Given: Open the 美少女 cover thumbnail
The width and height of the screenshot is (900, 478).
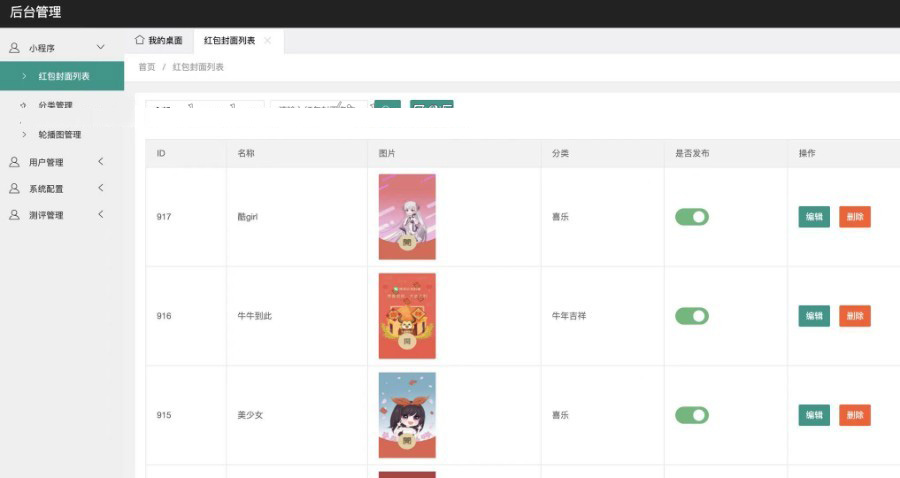Looking at the screenshot, I should [407, 415].
